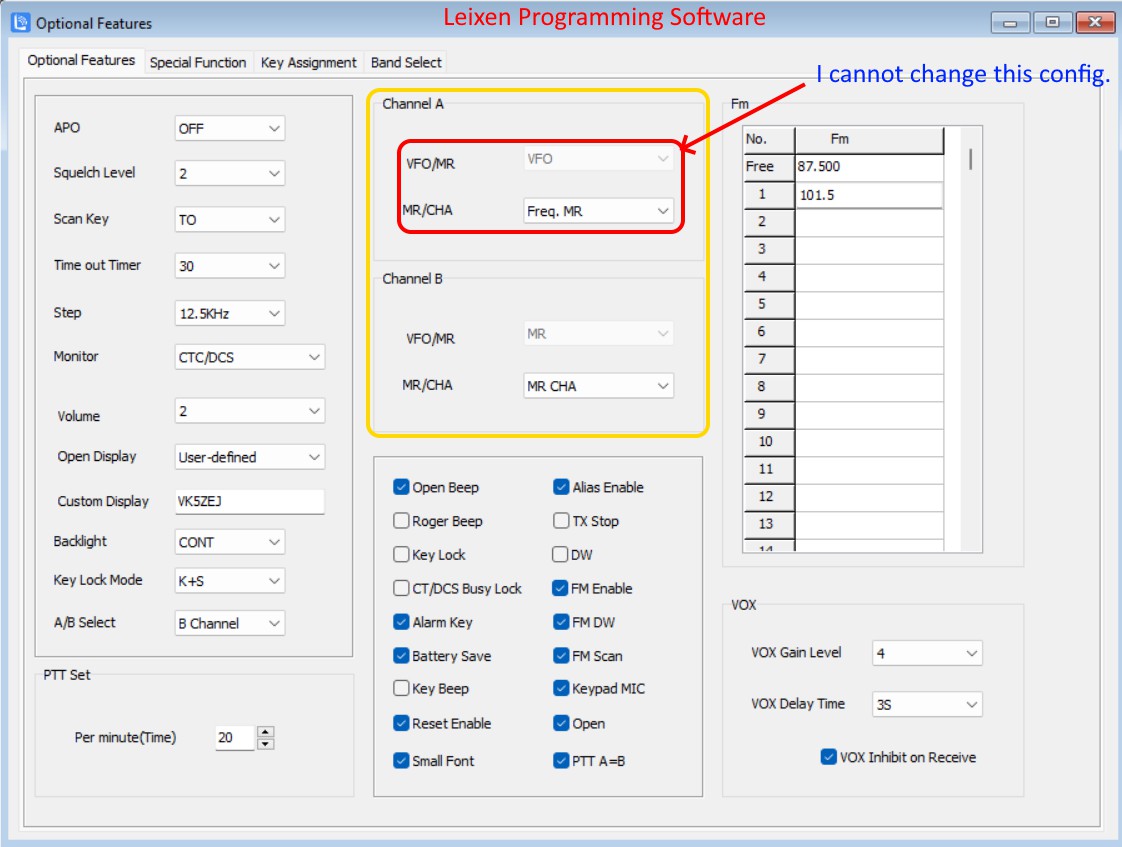The image size is (1122, 847).
Task: Open the VOX Gain Level dropdown
Action: (927, 653)
